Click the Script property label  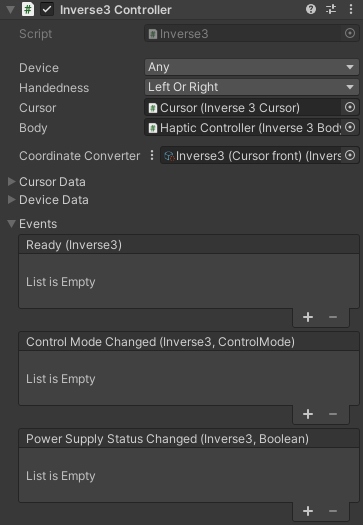pyautogui.click(x=35, y=34)
